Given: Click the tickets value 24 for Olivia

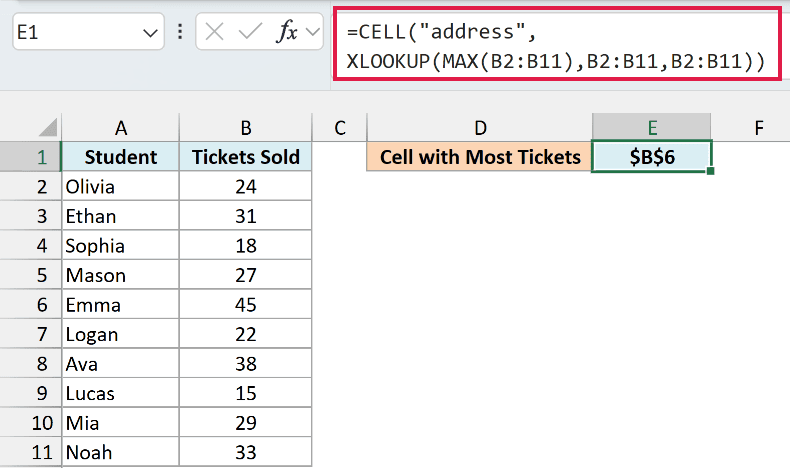Looking at the screenshot, I should (245, 187).
